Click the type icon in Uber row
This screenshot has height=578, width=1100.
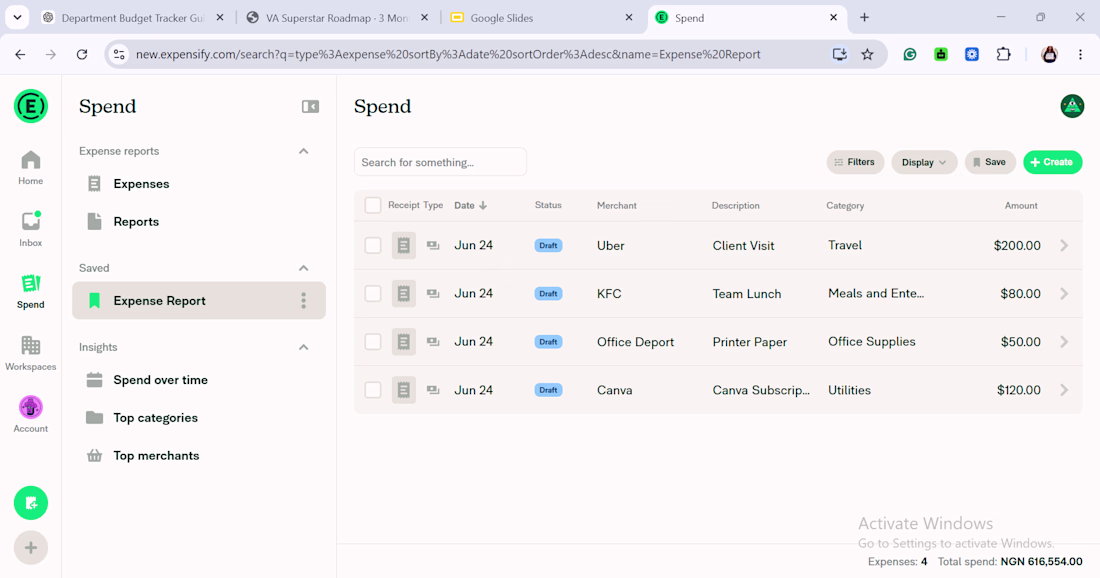(x=433, y=246)
